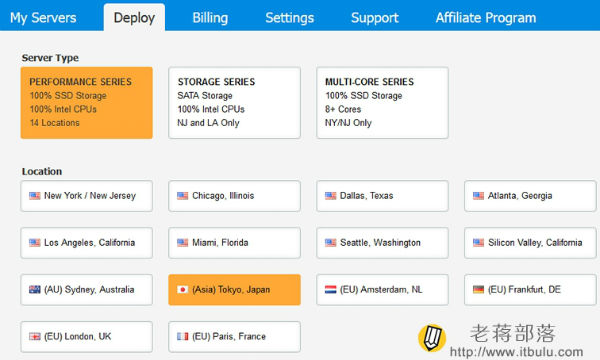Click the US flag beside Chicago, Illinois
600x360 pixels.
183,196
